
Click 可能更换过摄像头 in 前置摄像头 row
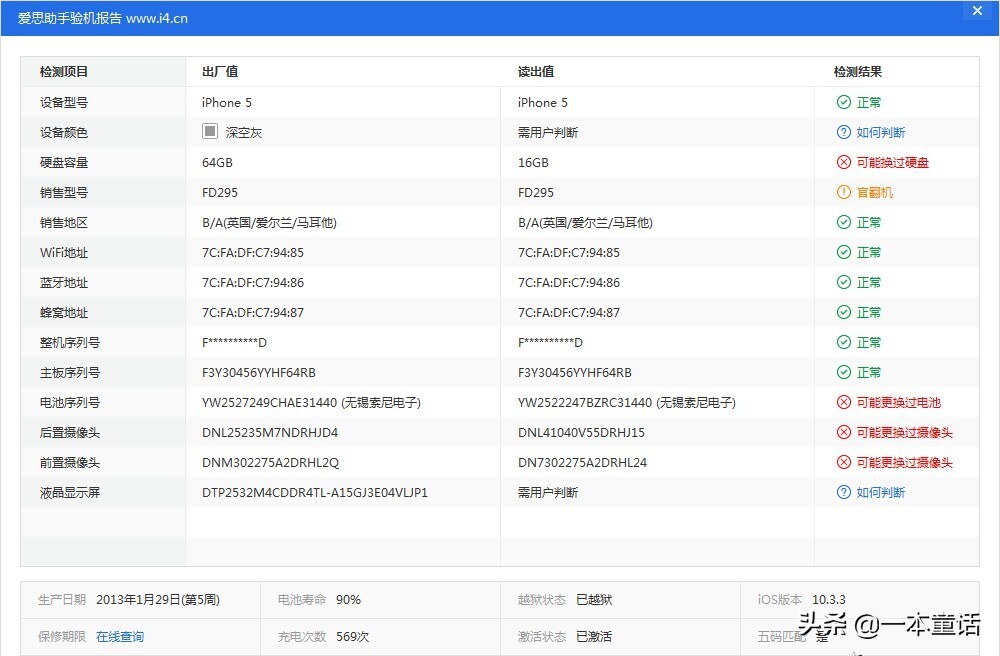[904, 462]
